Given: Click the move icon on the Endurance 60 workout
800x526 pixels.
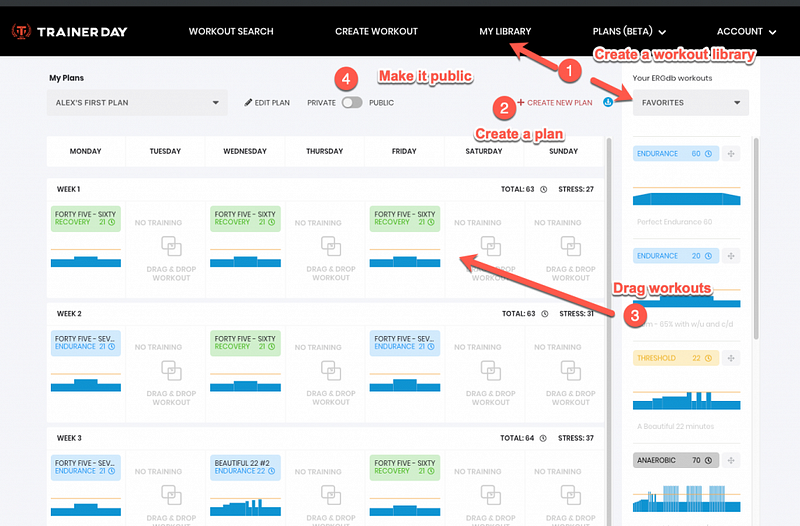Looking at the screenshot, I should click(x=731, y=154).
